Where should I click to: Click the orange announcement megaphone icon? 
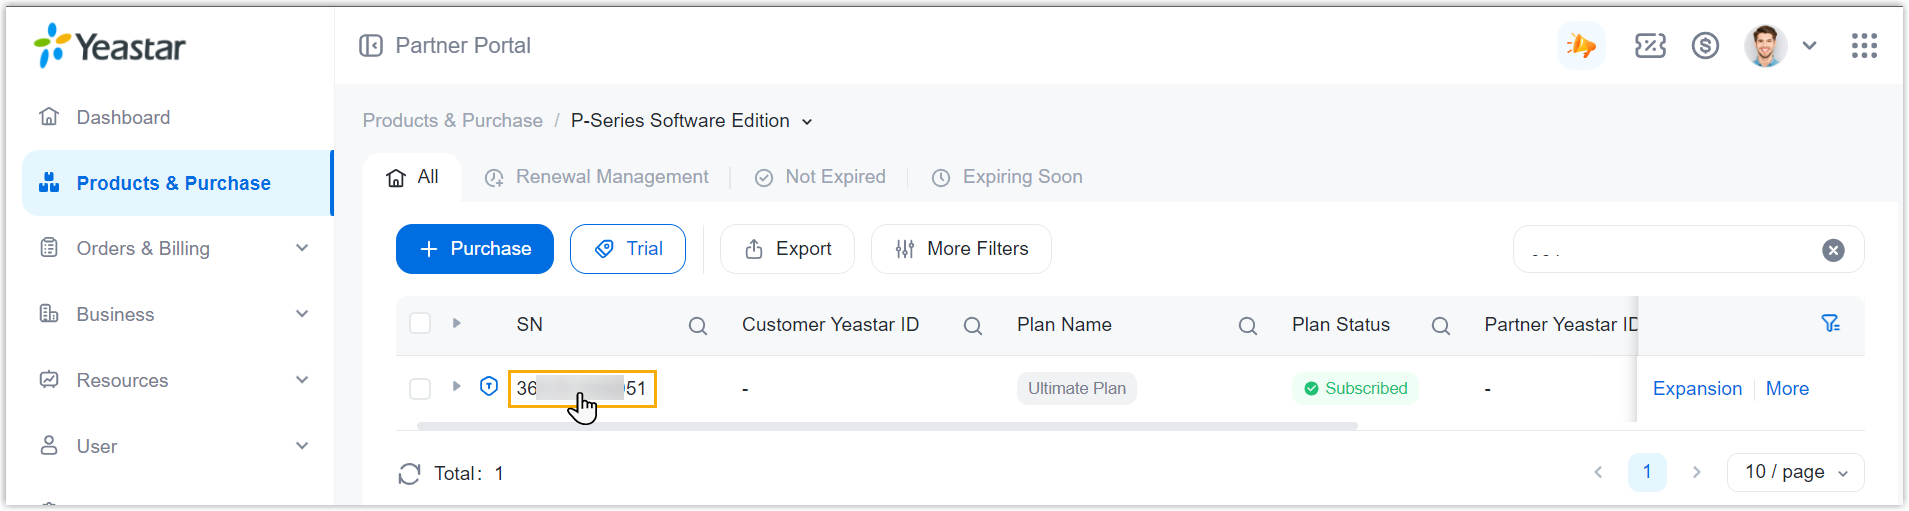click(1581, 46)
